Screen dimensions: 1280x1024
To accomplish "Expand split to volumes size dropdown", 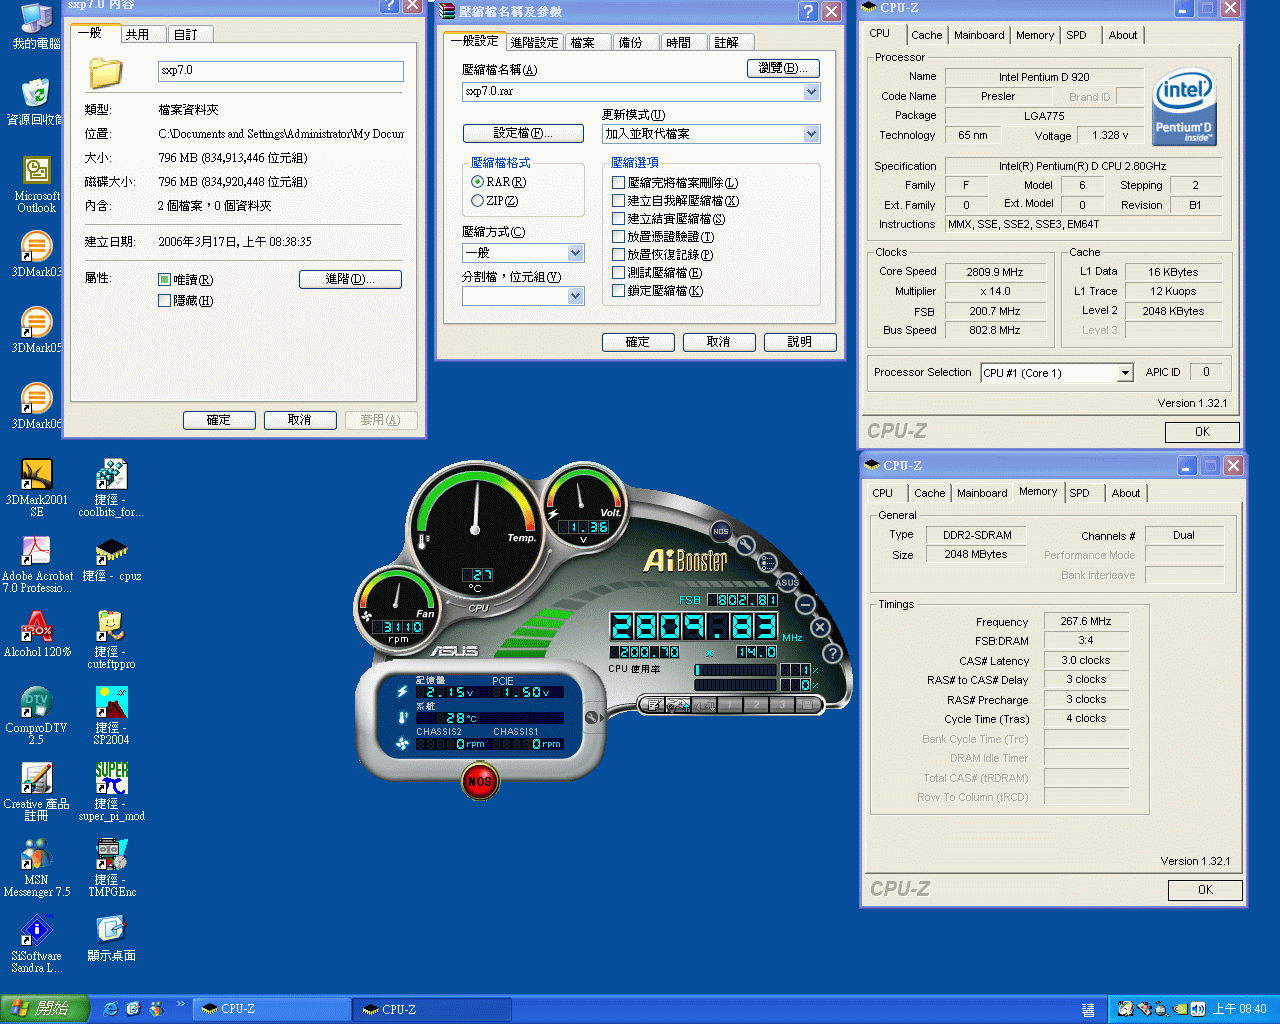I will (575, 296).
